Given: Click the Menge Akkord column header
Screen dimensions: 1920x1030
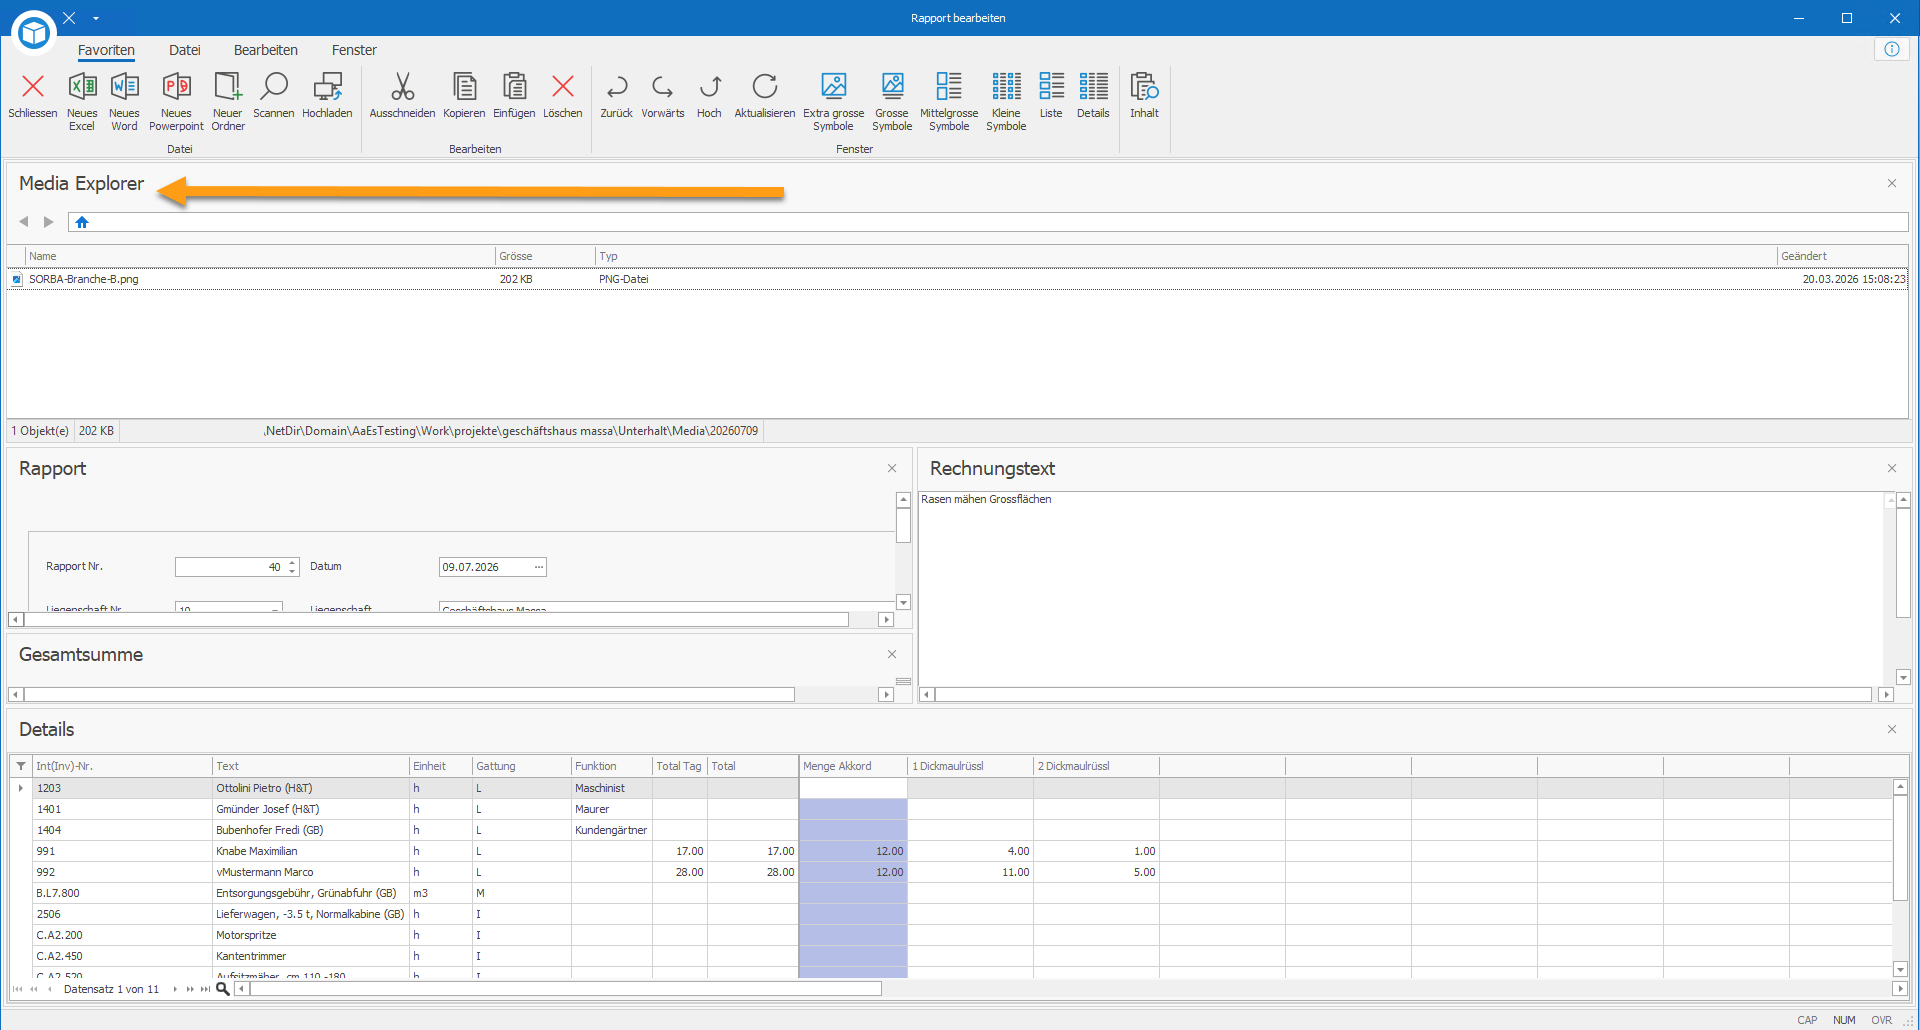Looking at the screenshot, I should (x=853, y=766).
